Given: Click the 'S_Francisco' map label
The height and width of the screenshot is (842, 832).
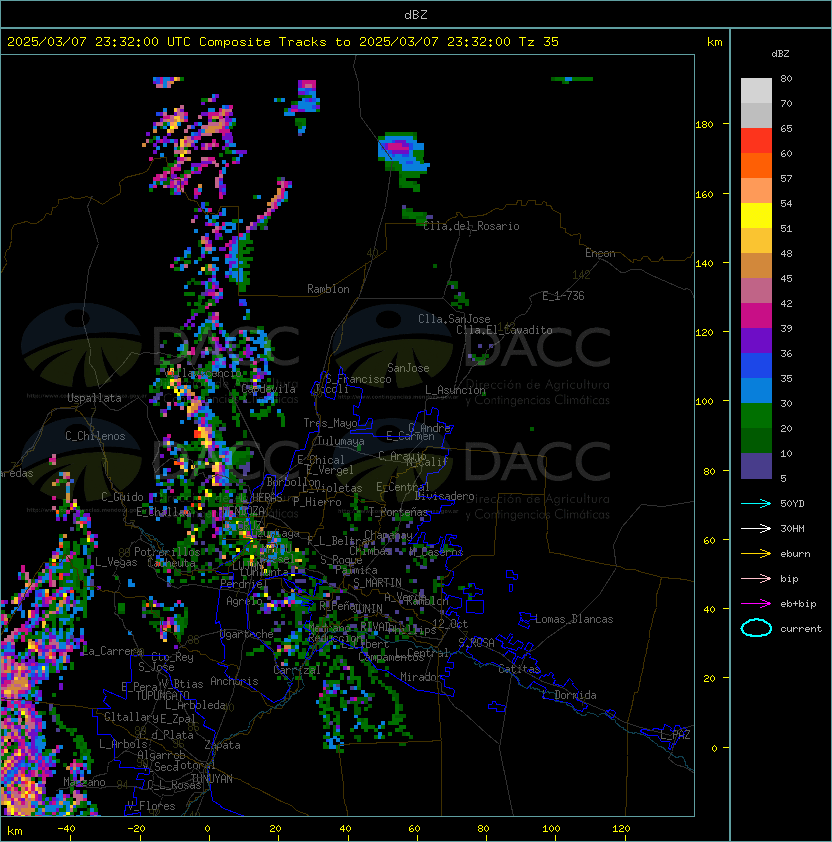Looking at the screenshot, I should 358,379.
